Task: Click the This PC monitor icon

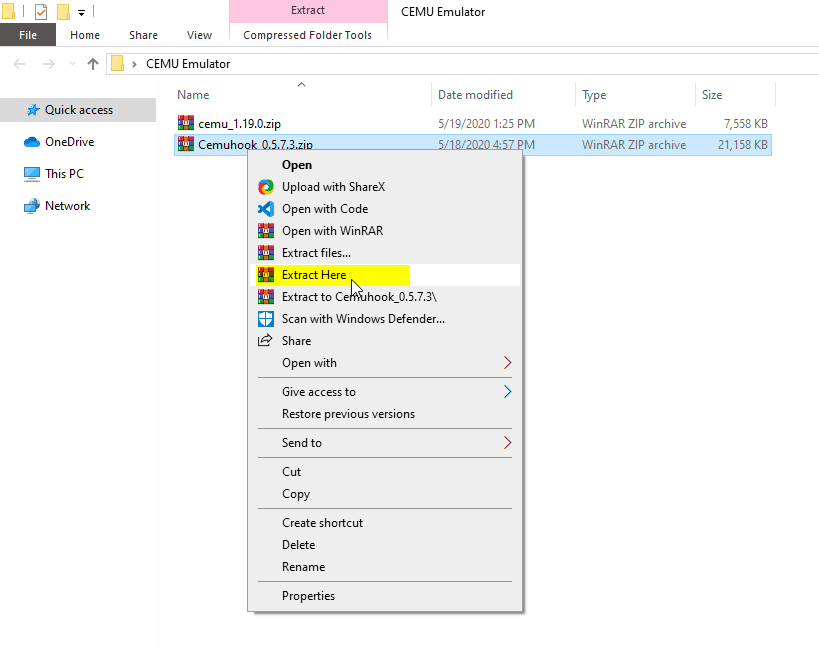Action: [x=32, y=174]
